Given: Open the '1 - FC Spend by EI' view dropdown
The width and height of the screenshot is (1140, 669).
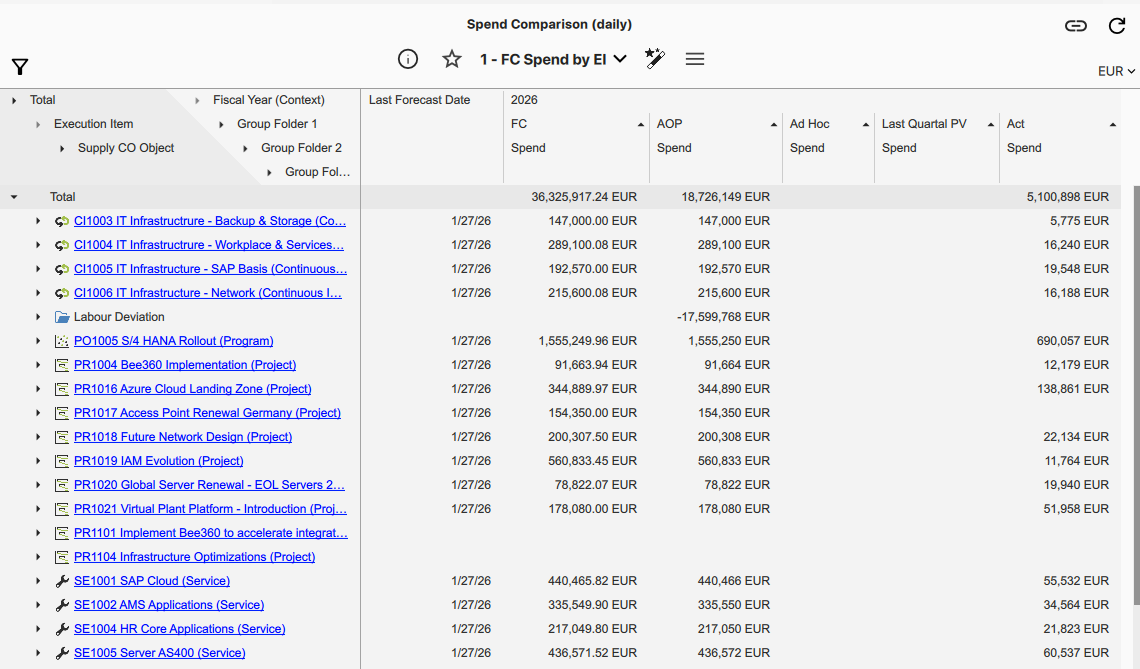Looking at the screenshot, I should 553,59.
